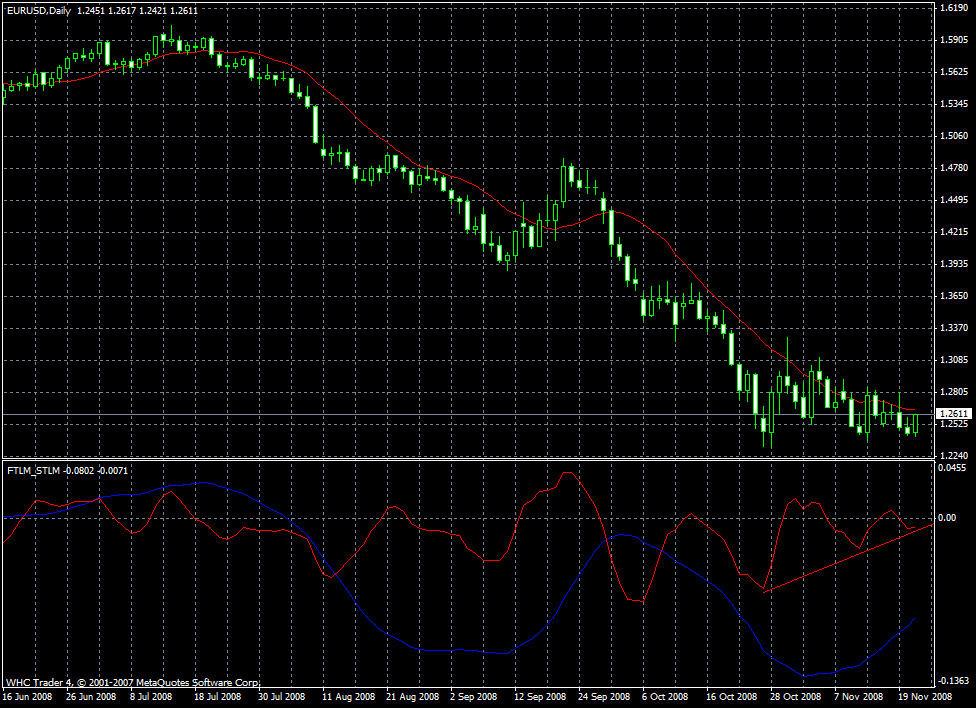The width and height of the screenshot is (976, 708).
Task: Click the 16 Oct 2008 date marker
Action: (728, 696)
